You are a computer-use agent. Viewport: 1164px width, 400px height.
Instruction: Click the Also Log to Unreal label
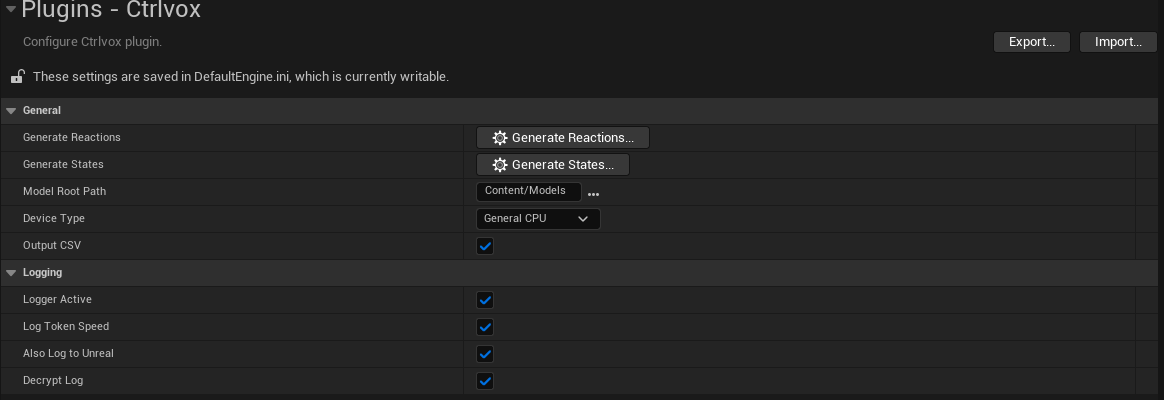coord(68,354)
